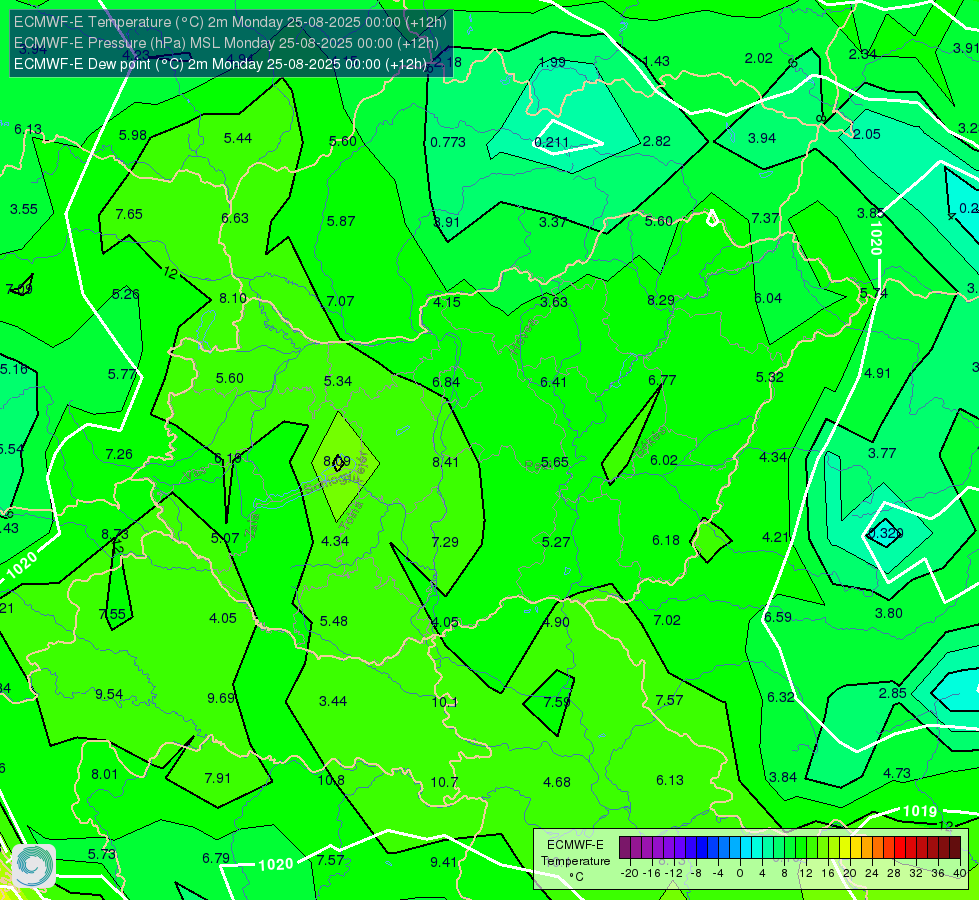Click the 8.09 value in the yellow-green diamond
The width and height of the screenshot is (979, 900).
coord(337,462)
